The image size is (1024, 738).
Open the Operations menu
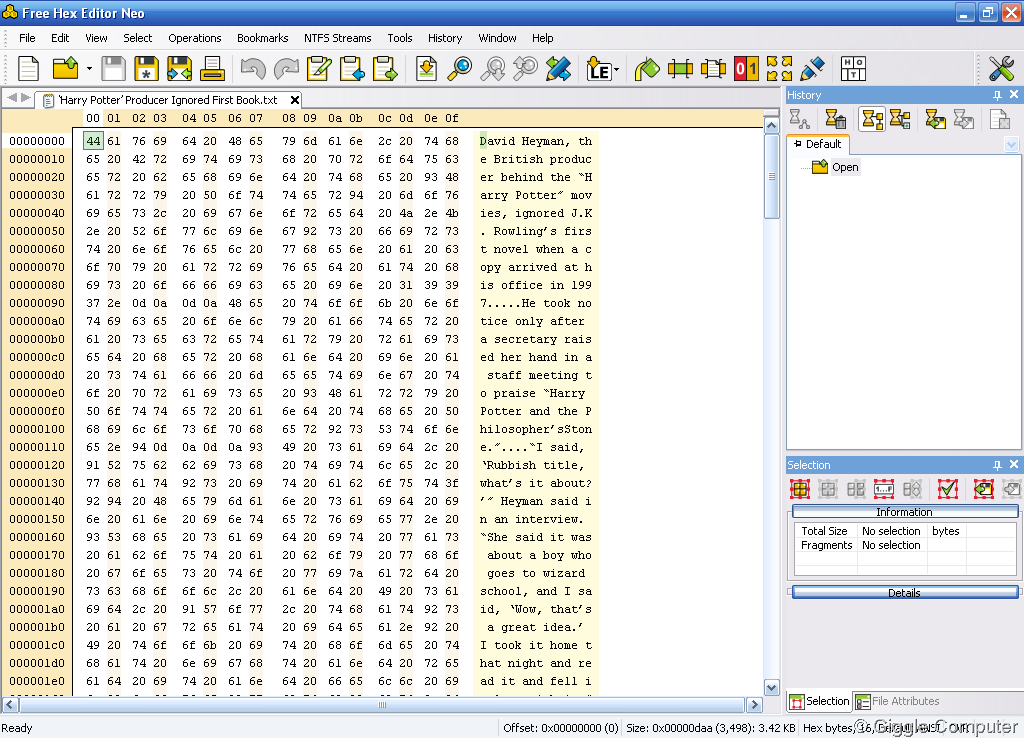[x=195, y=38]
